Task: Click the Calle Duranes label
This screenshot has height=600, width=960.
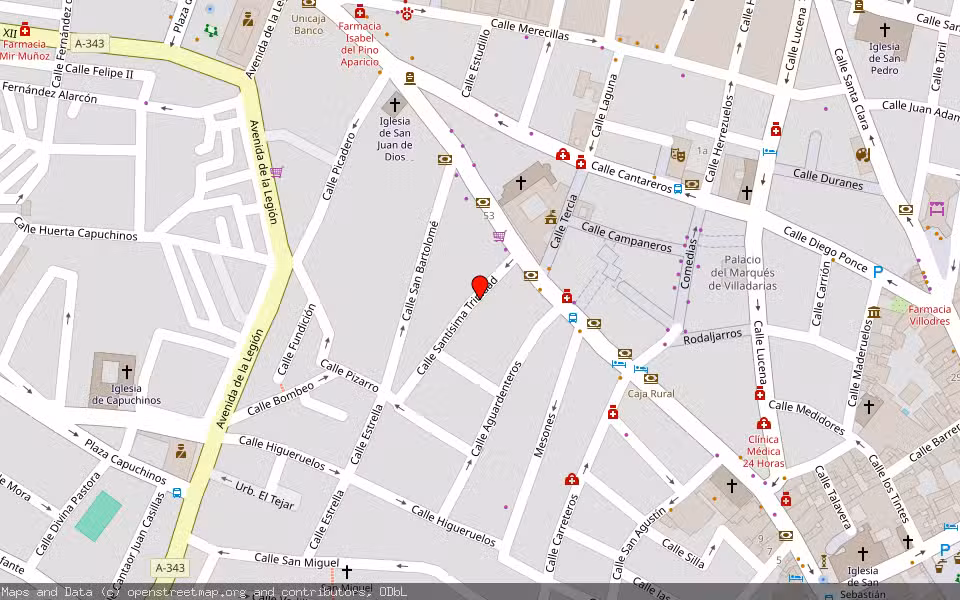Action: coord(828,179)
